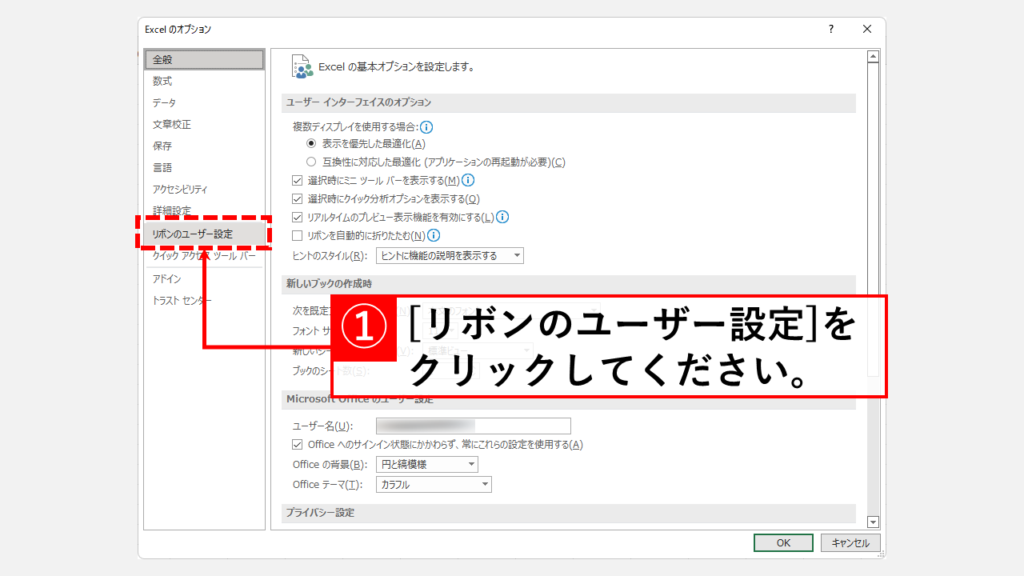The image size is (1024, 576).
Task: Close the Excel のオプション dialog
Action: coord(867,30)
